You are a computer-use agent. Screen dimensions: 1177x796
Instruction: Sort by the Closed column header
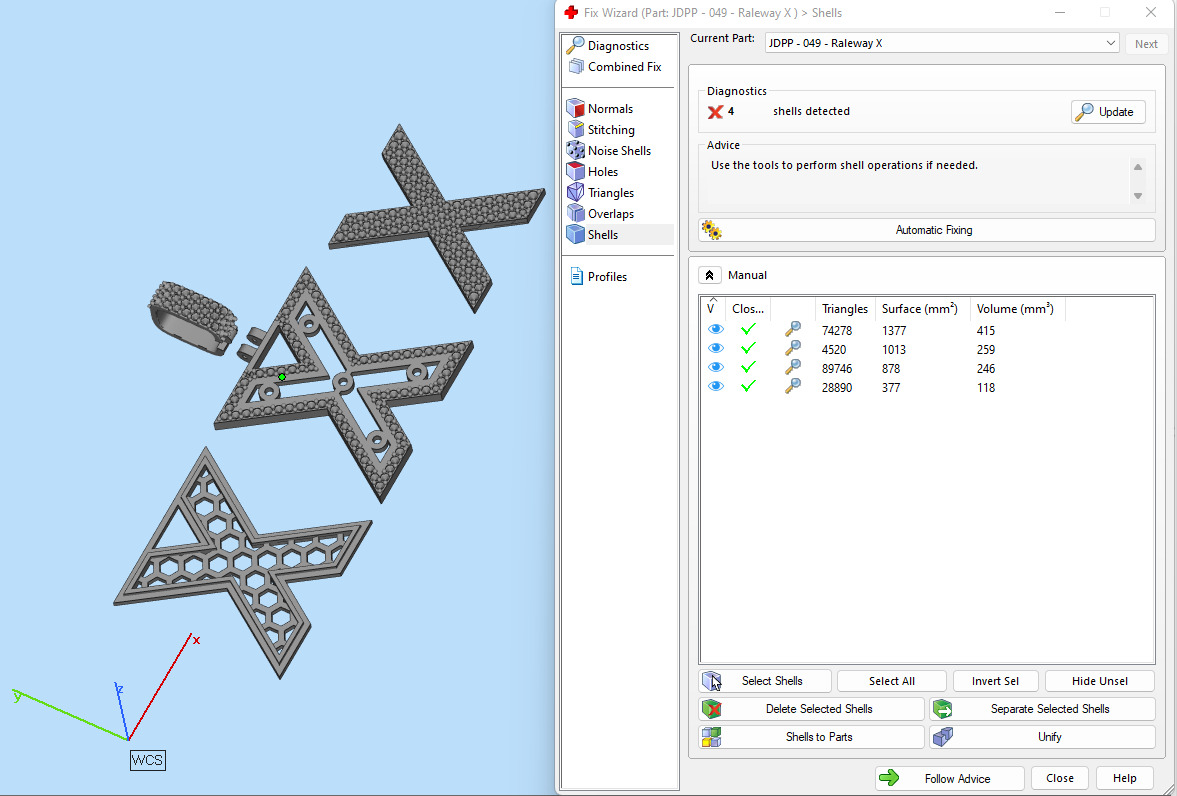click(x=748, y=309)
